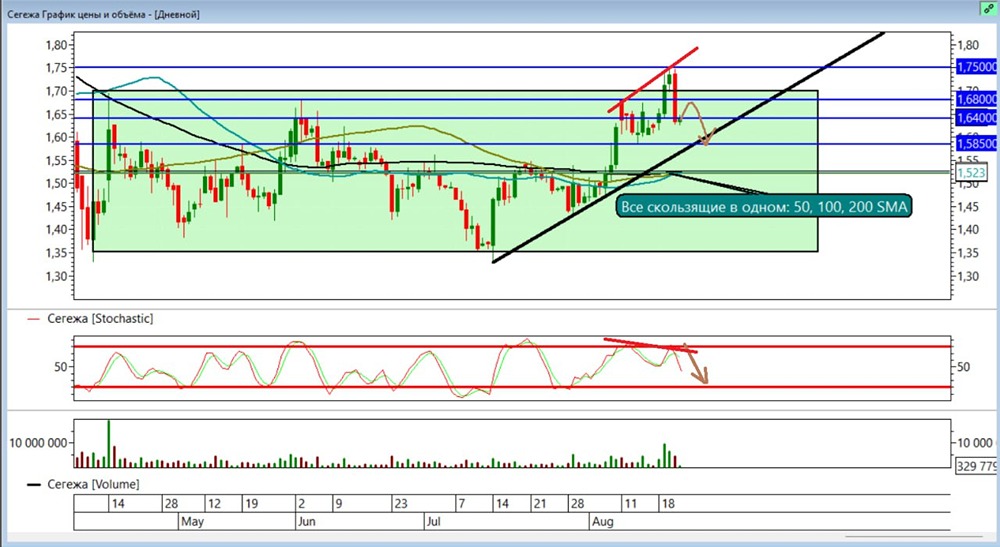Screen dimensions: 1000x547
Task: Click the 10 000 000 label left of volume panel
Action: click(38, 443)
